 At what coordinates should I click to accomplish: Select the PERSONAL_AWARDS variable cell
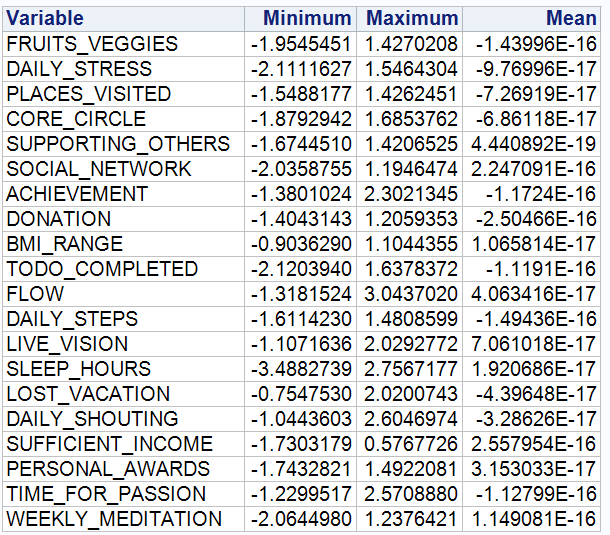click(123, 469)
